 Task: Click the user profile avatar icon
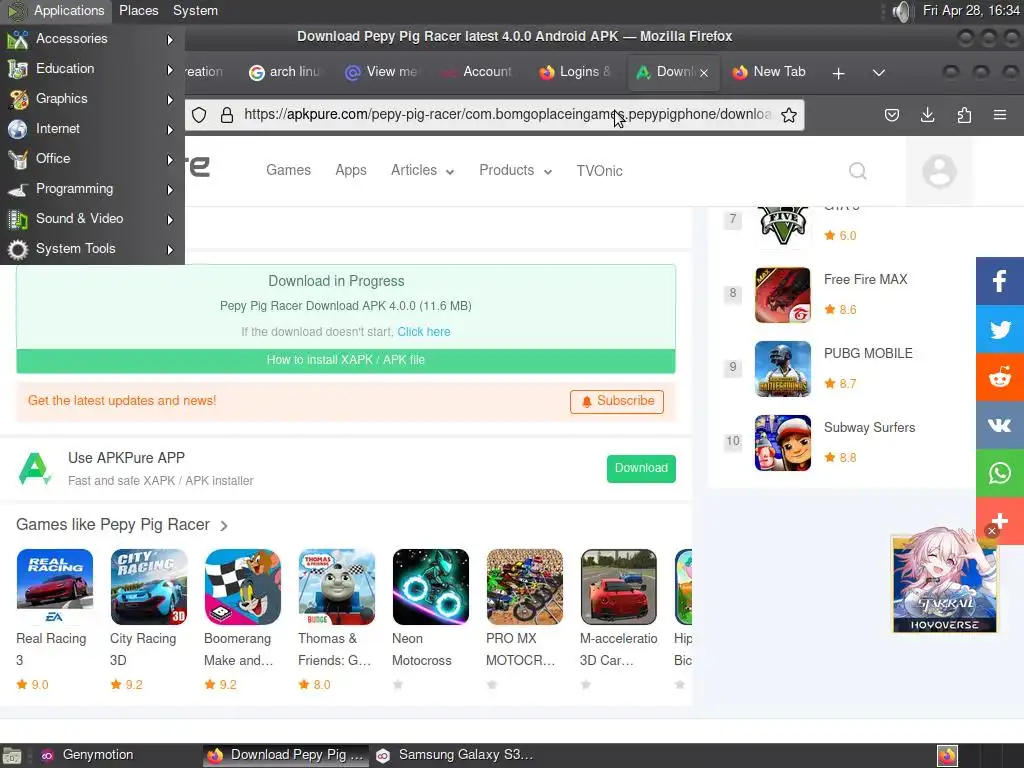point(939,172)
